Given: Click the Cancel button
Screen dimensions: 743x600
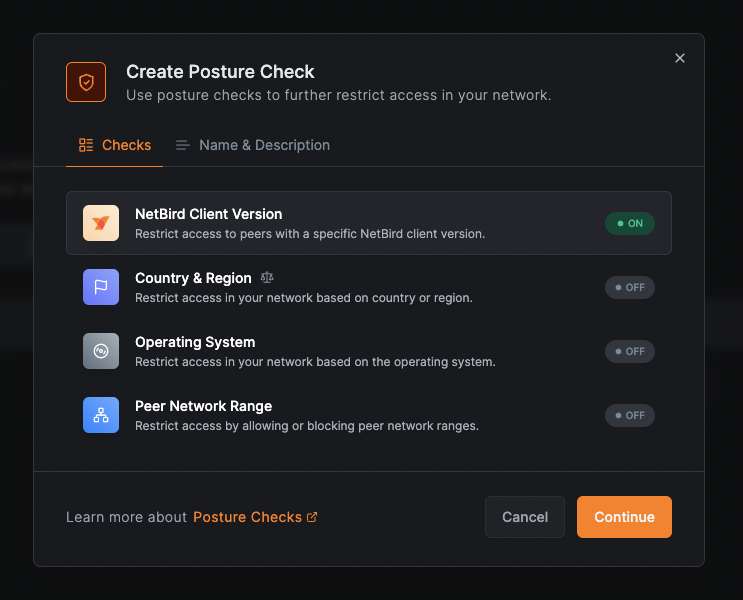Looking at the screenshot, I should [525, 517].
